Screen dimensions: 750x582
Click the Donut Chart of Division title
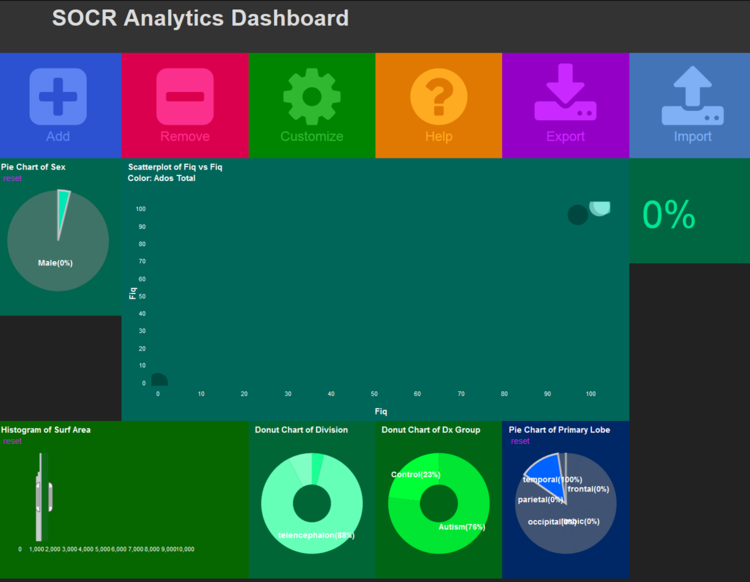[x=301, y=429]
